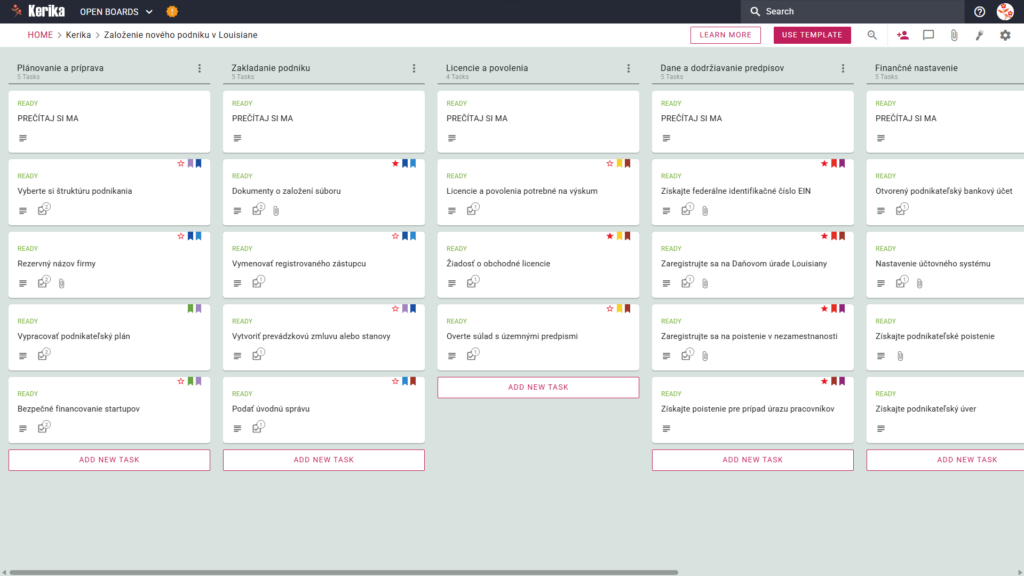Click Založenie nového podniku v Louisiane breadcrumb
The height and width of the screenshot is (576, 1024).
[181, 35]
